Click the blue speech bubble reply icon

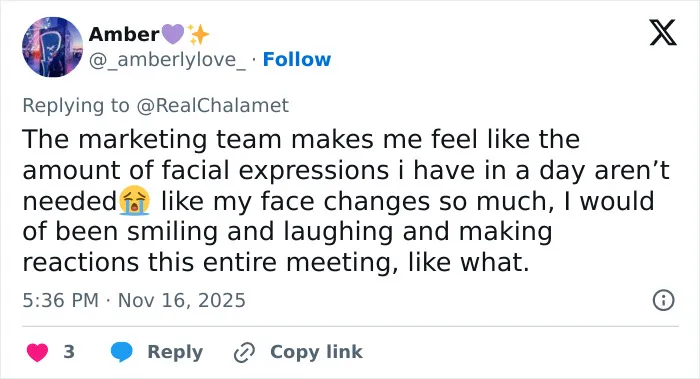121,352
